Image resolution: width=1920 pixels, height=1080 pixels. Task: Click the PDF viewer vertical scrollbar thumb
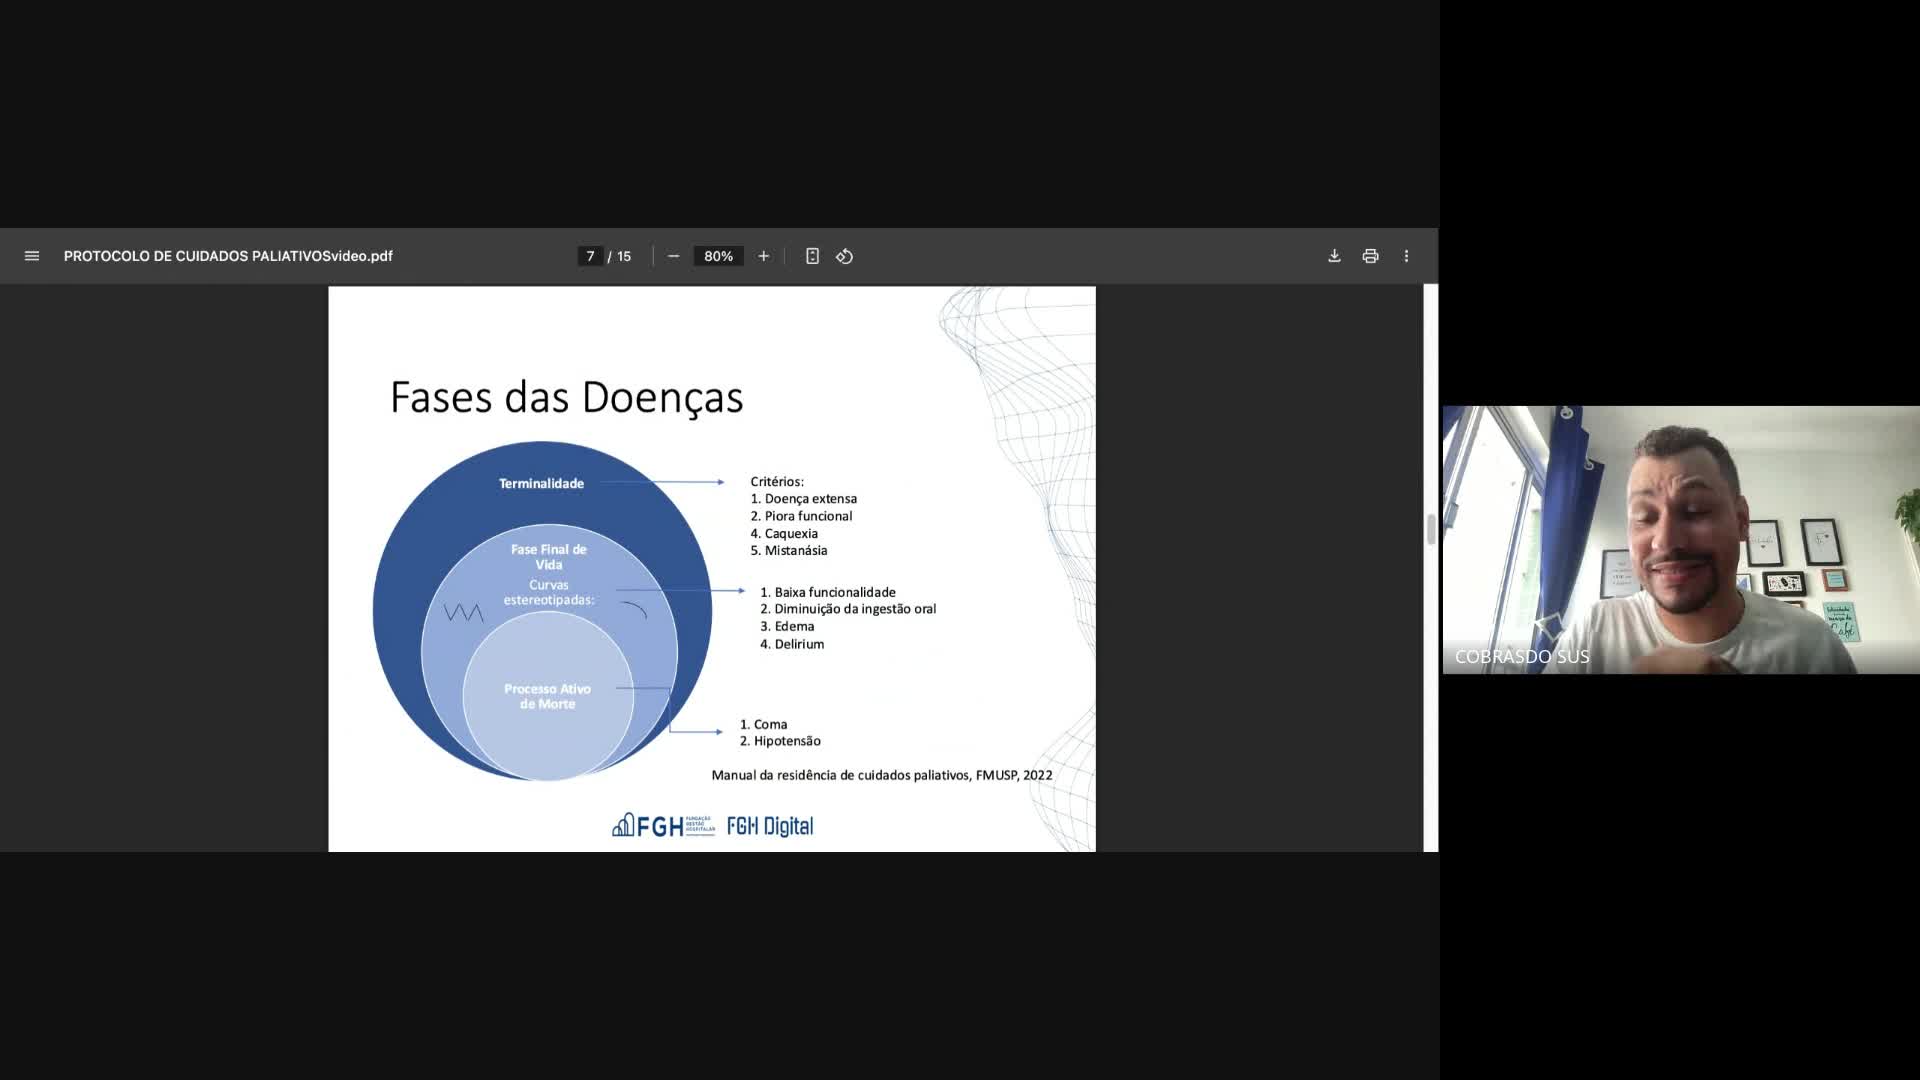pyautogui.click(x=1431, y=530)
